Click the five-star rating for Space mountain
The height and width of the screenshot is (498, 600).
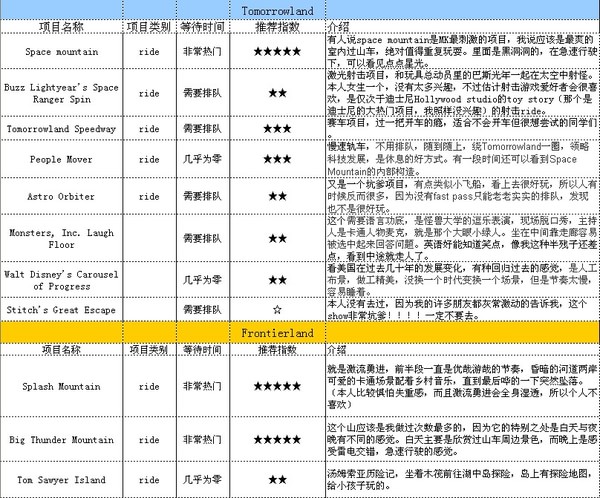277,51
